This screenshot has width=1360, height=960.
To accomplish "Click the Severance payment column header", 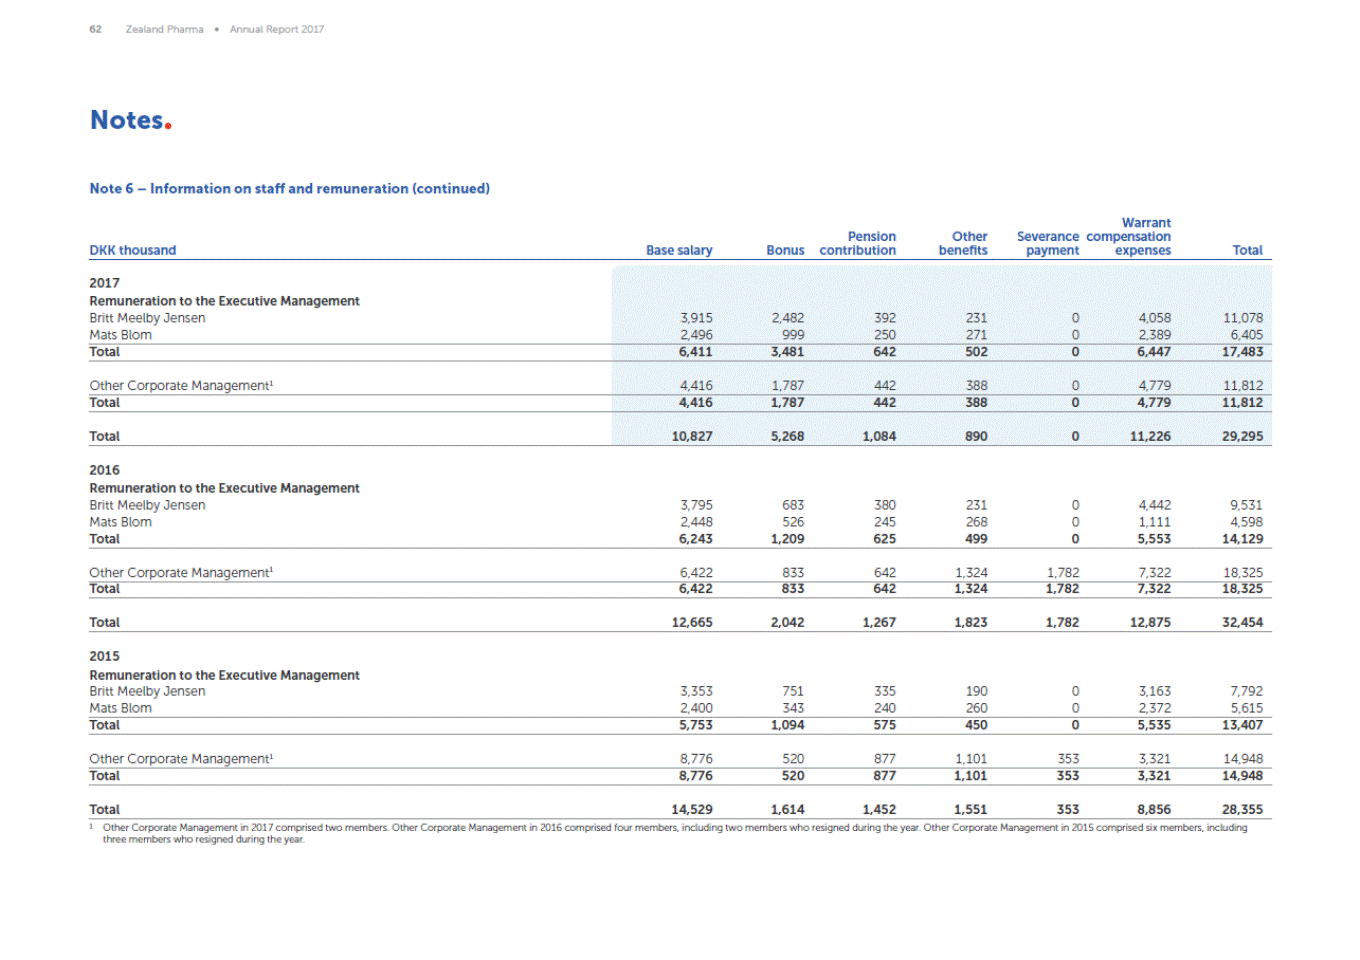I will pyautogui.click(x=1048, y=244).
